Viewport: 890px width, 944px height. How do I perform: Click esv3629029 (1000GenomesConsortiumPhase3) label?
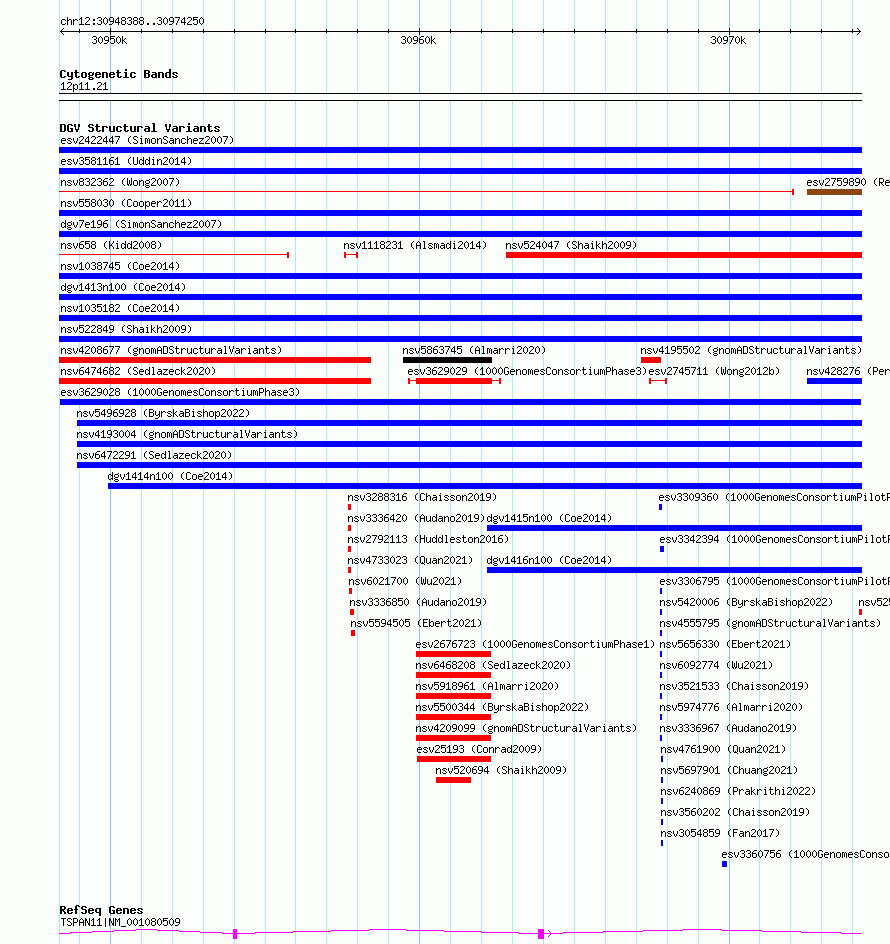pos(527,371)
